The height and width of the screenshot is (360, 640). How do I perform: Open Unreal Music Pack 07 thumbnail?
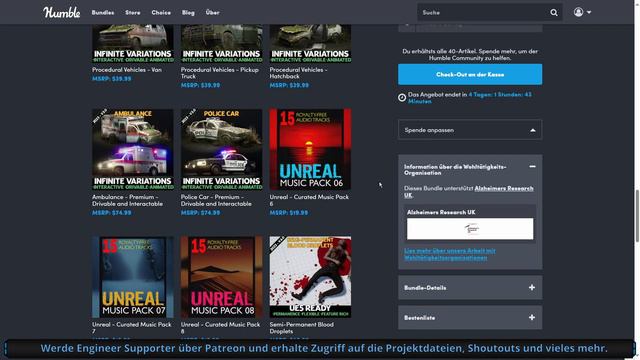click(133, 277)
